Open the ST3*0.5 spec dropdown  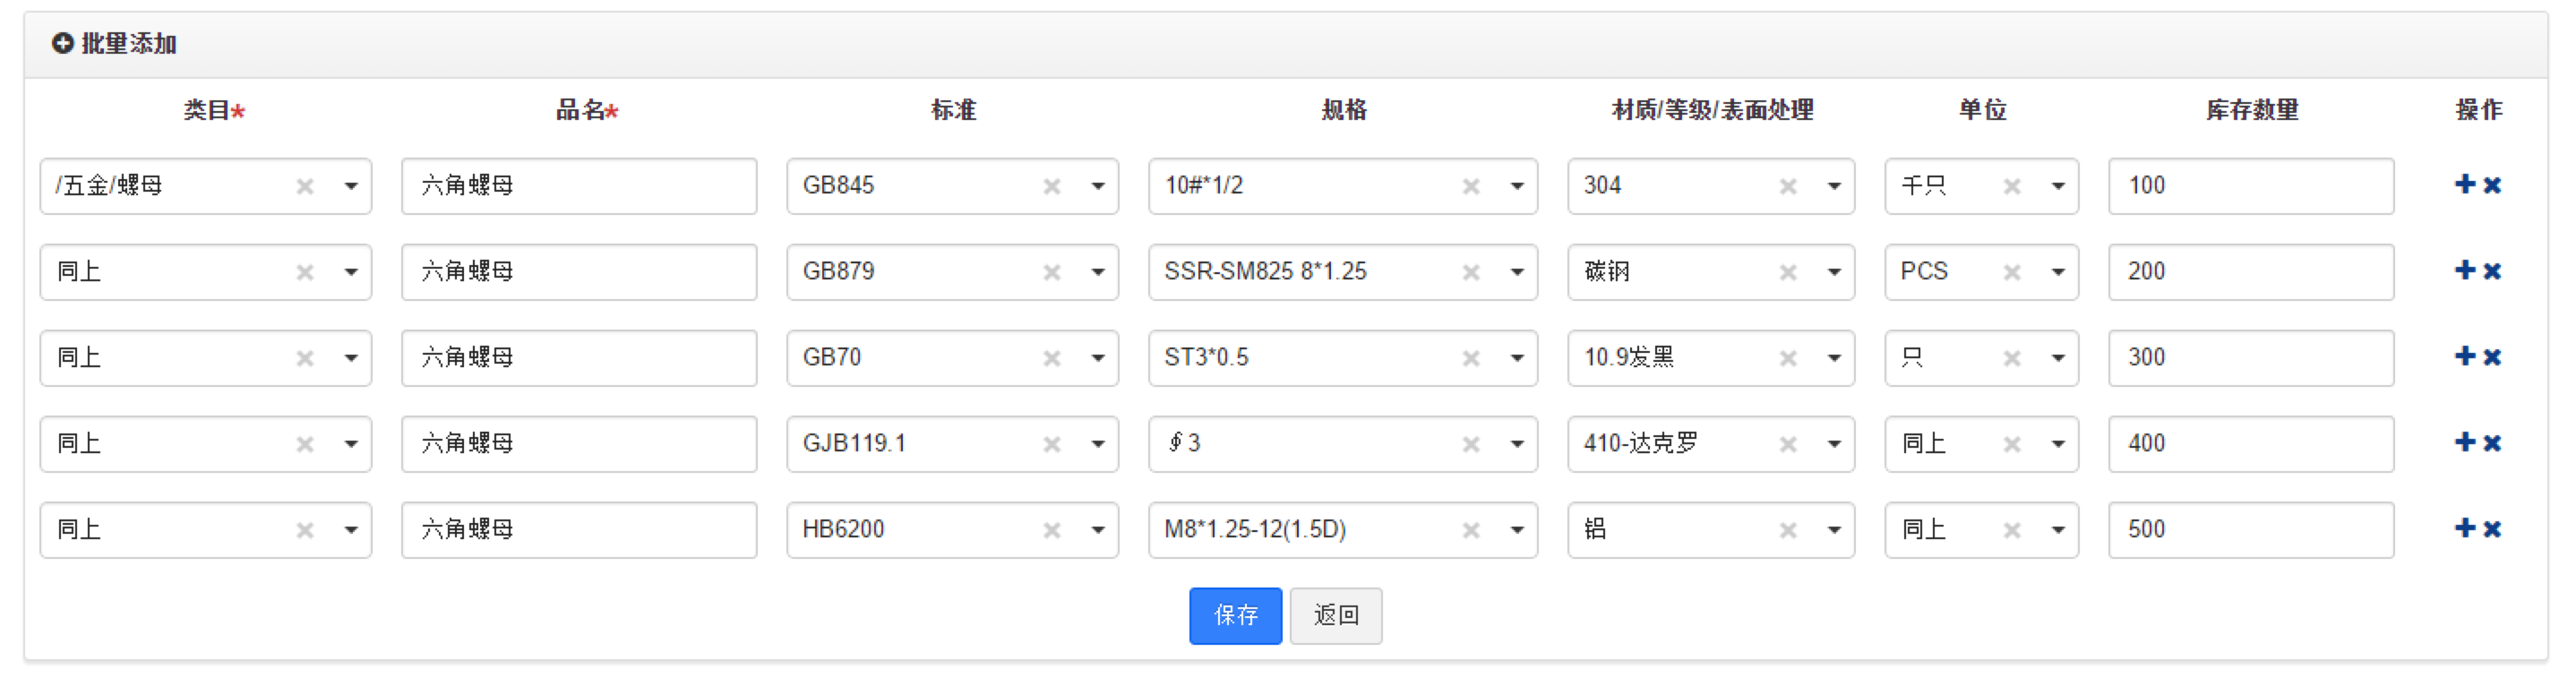point(1517,358)
